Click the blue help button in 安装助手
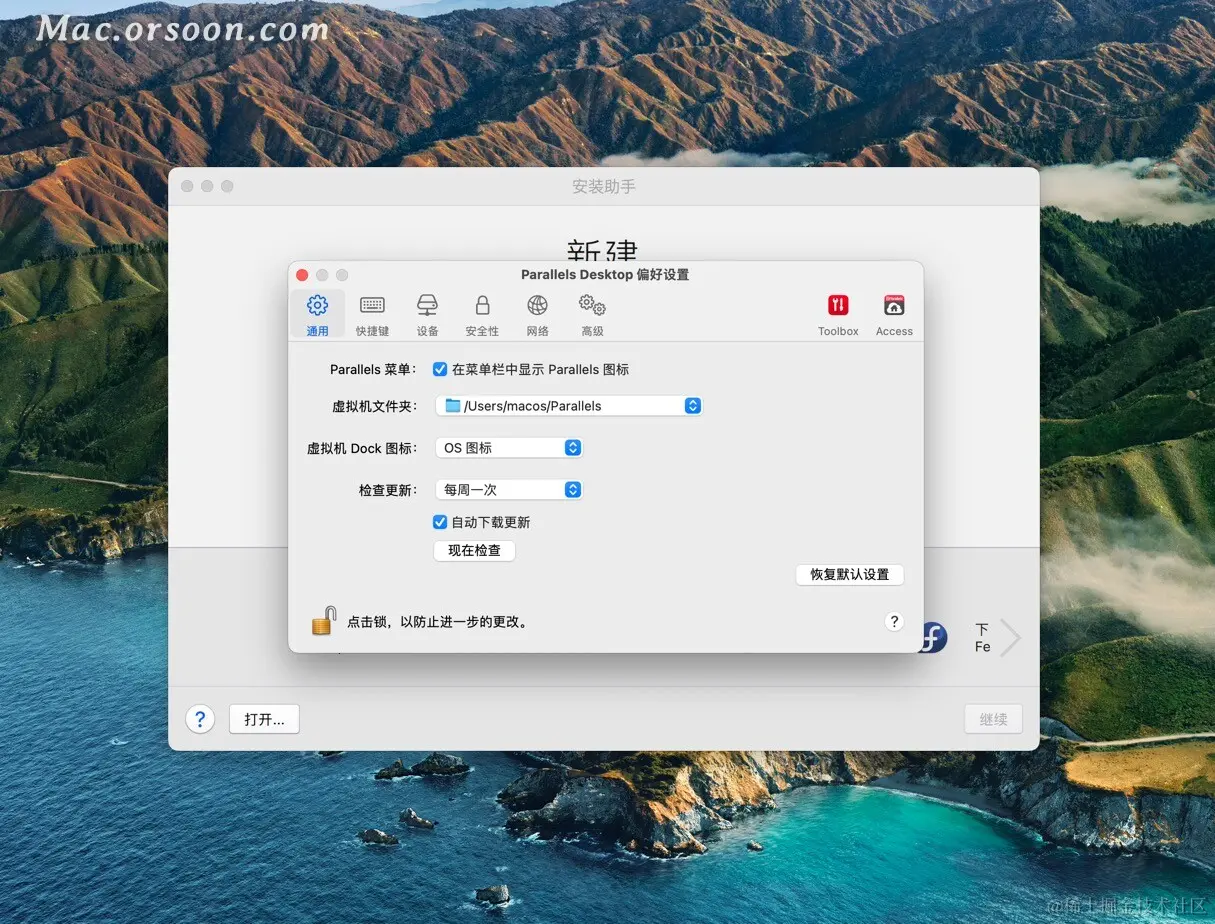This screenshot has width=1215, height=924. [x=200, y=719]
